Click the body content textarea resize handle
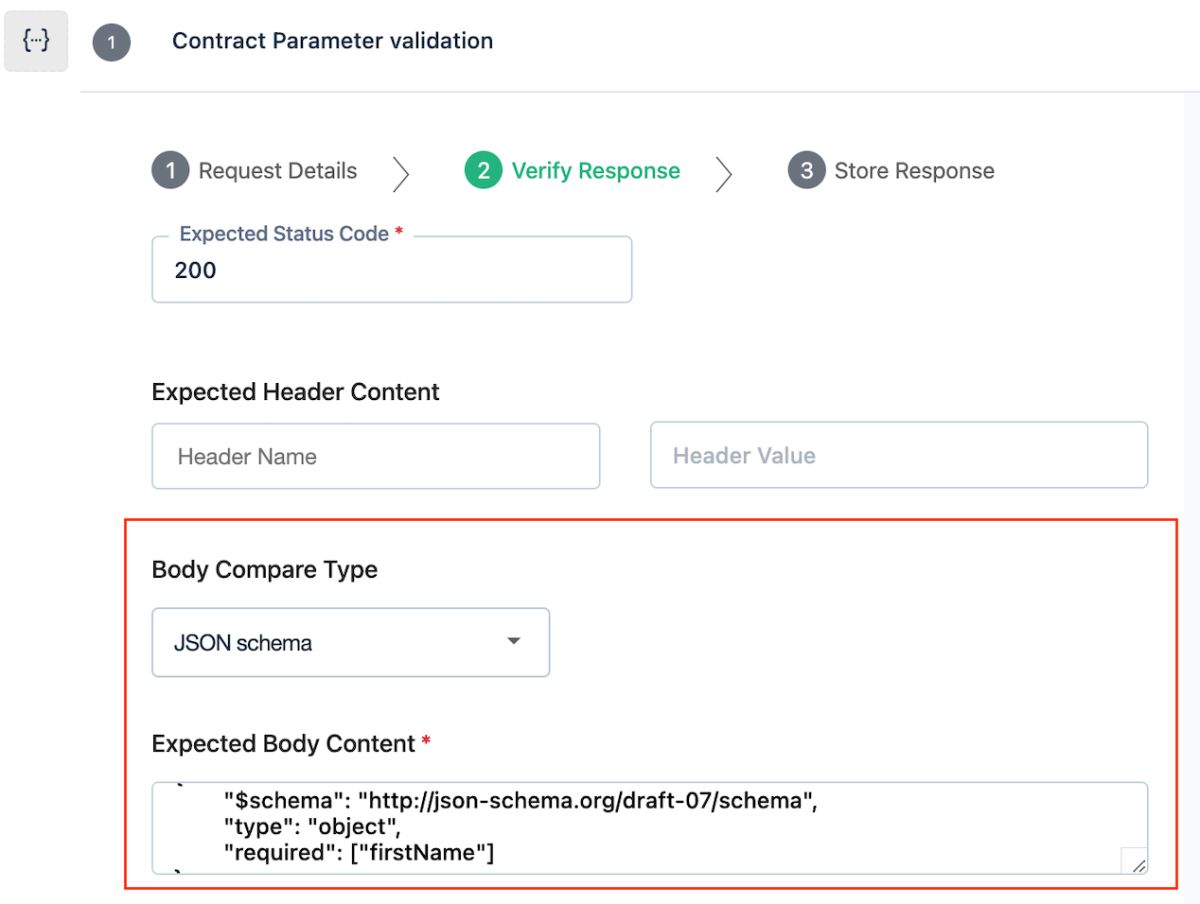The height and width of the screenshot is (904, 1200). click(1136, 863)
